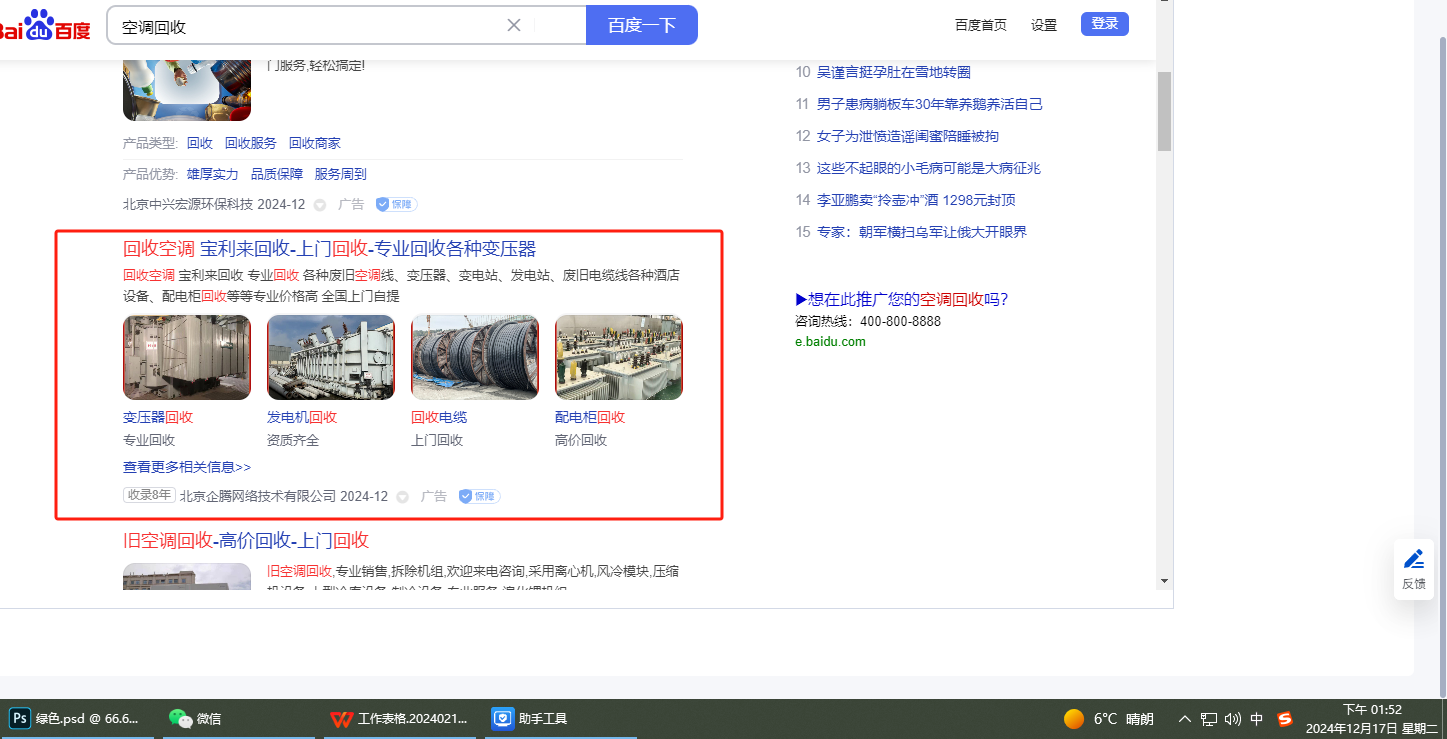Open the 设置 menu

coord(1044,25)
